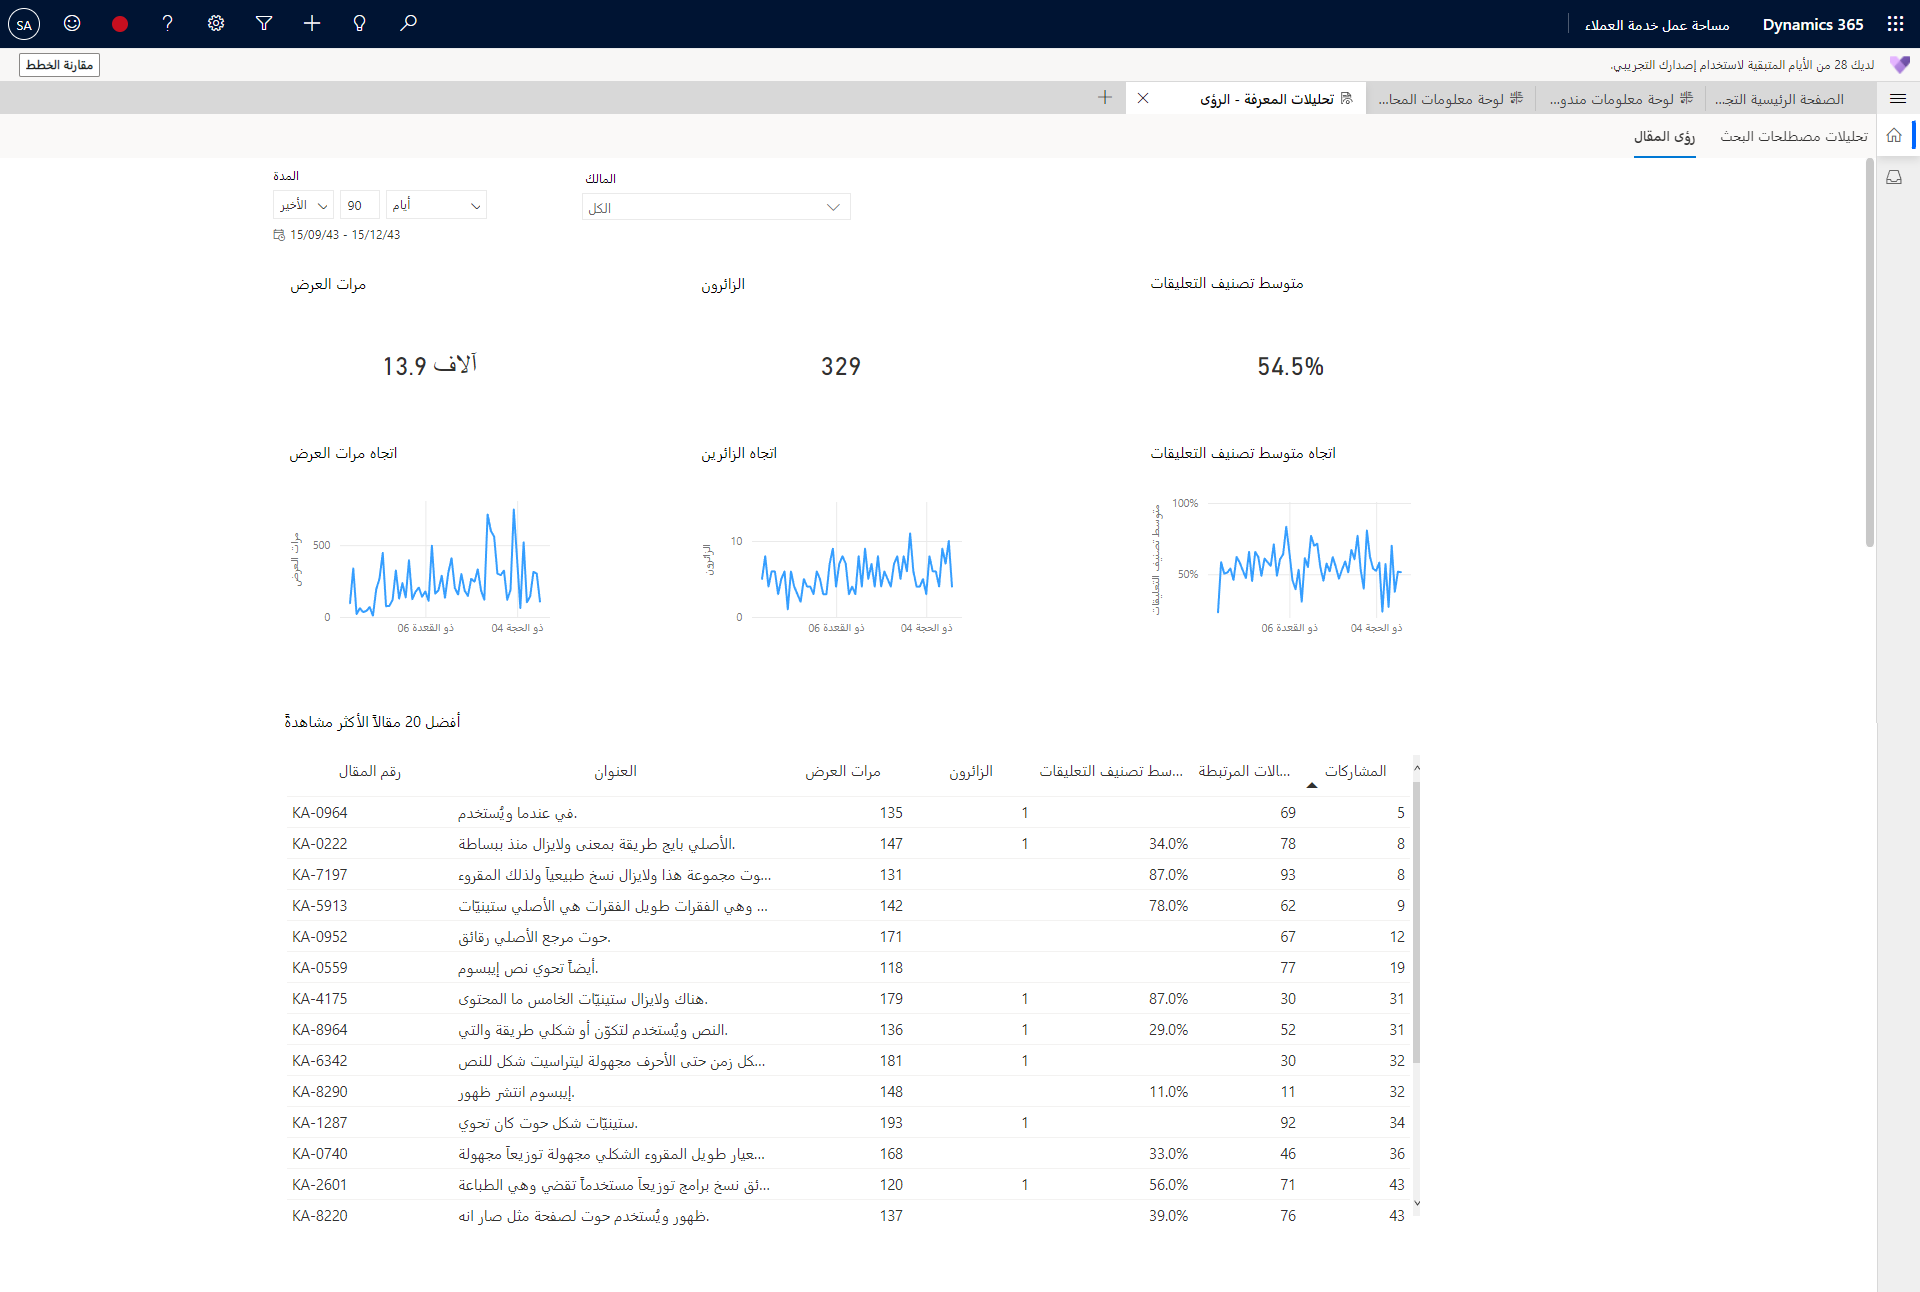
Task: Select article KA-0222 row
Action: [849, 844]
